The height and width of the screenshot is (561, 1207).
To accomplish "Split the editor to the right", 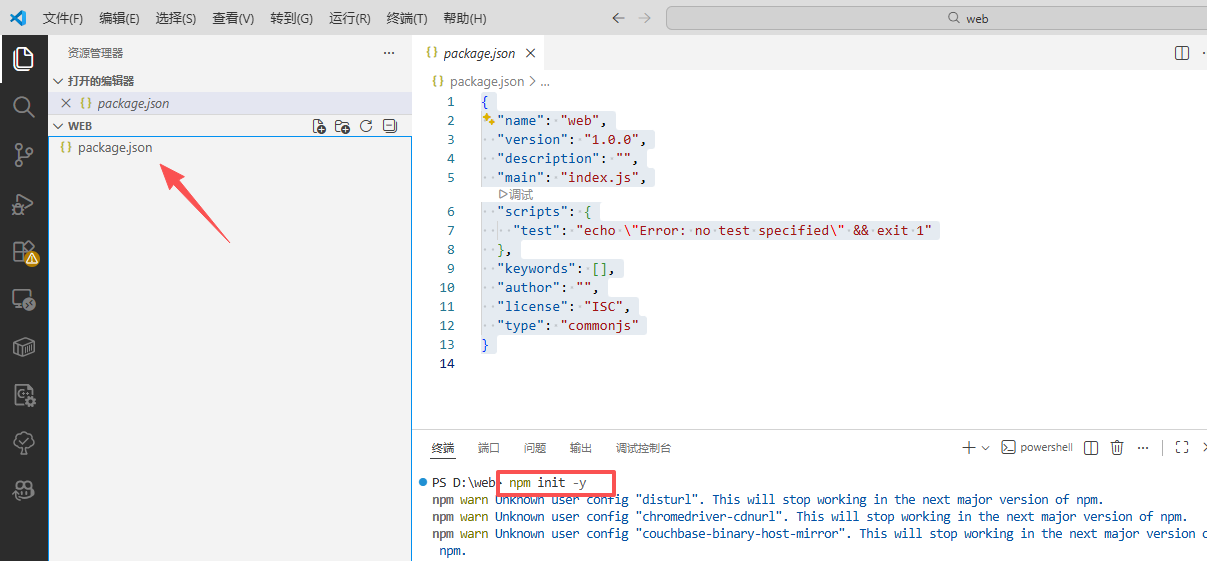I will coord(1182,53).
